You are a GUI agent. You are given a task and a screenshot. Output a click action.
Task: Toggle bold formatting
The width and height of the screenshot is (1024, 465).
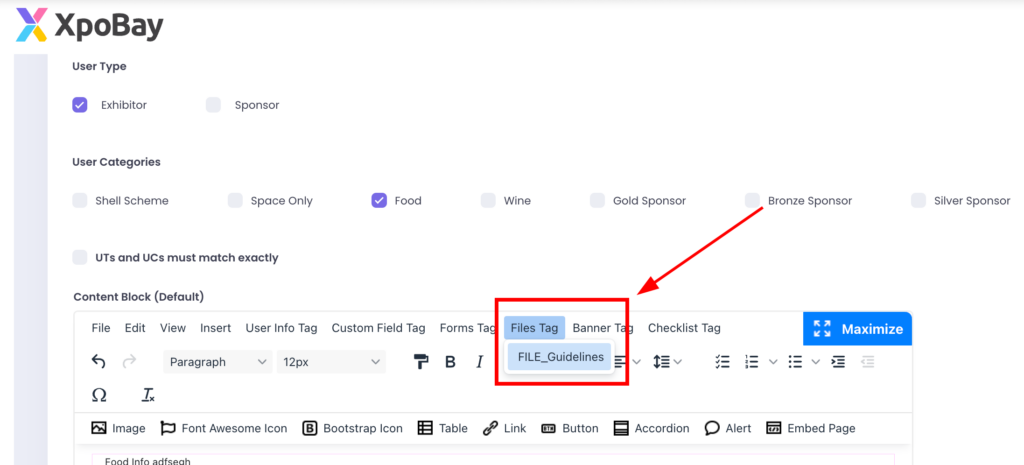450,362
